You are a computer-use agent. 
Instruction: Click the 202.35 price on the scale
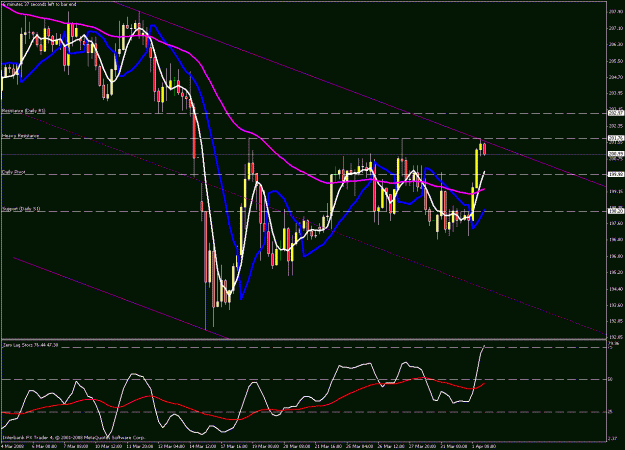616,126
